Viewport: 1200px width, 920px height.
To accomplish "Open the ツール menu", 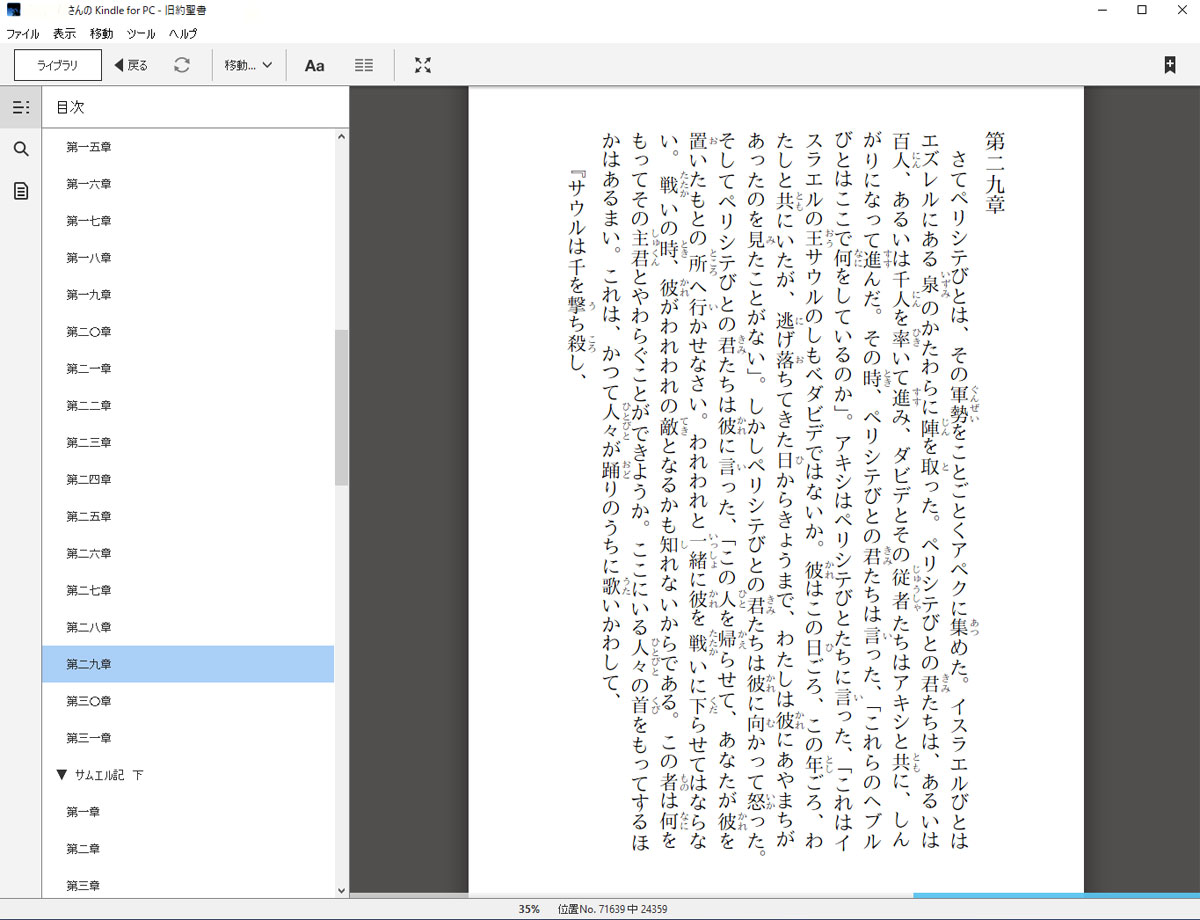I will tap(140, 33).
